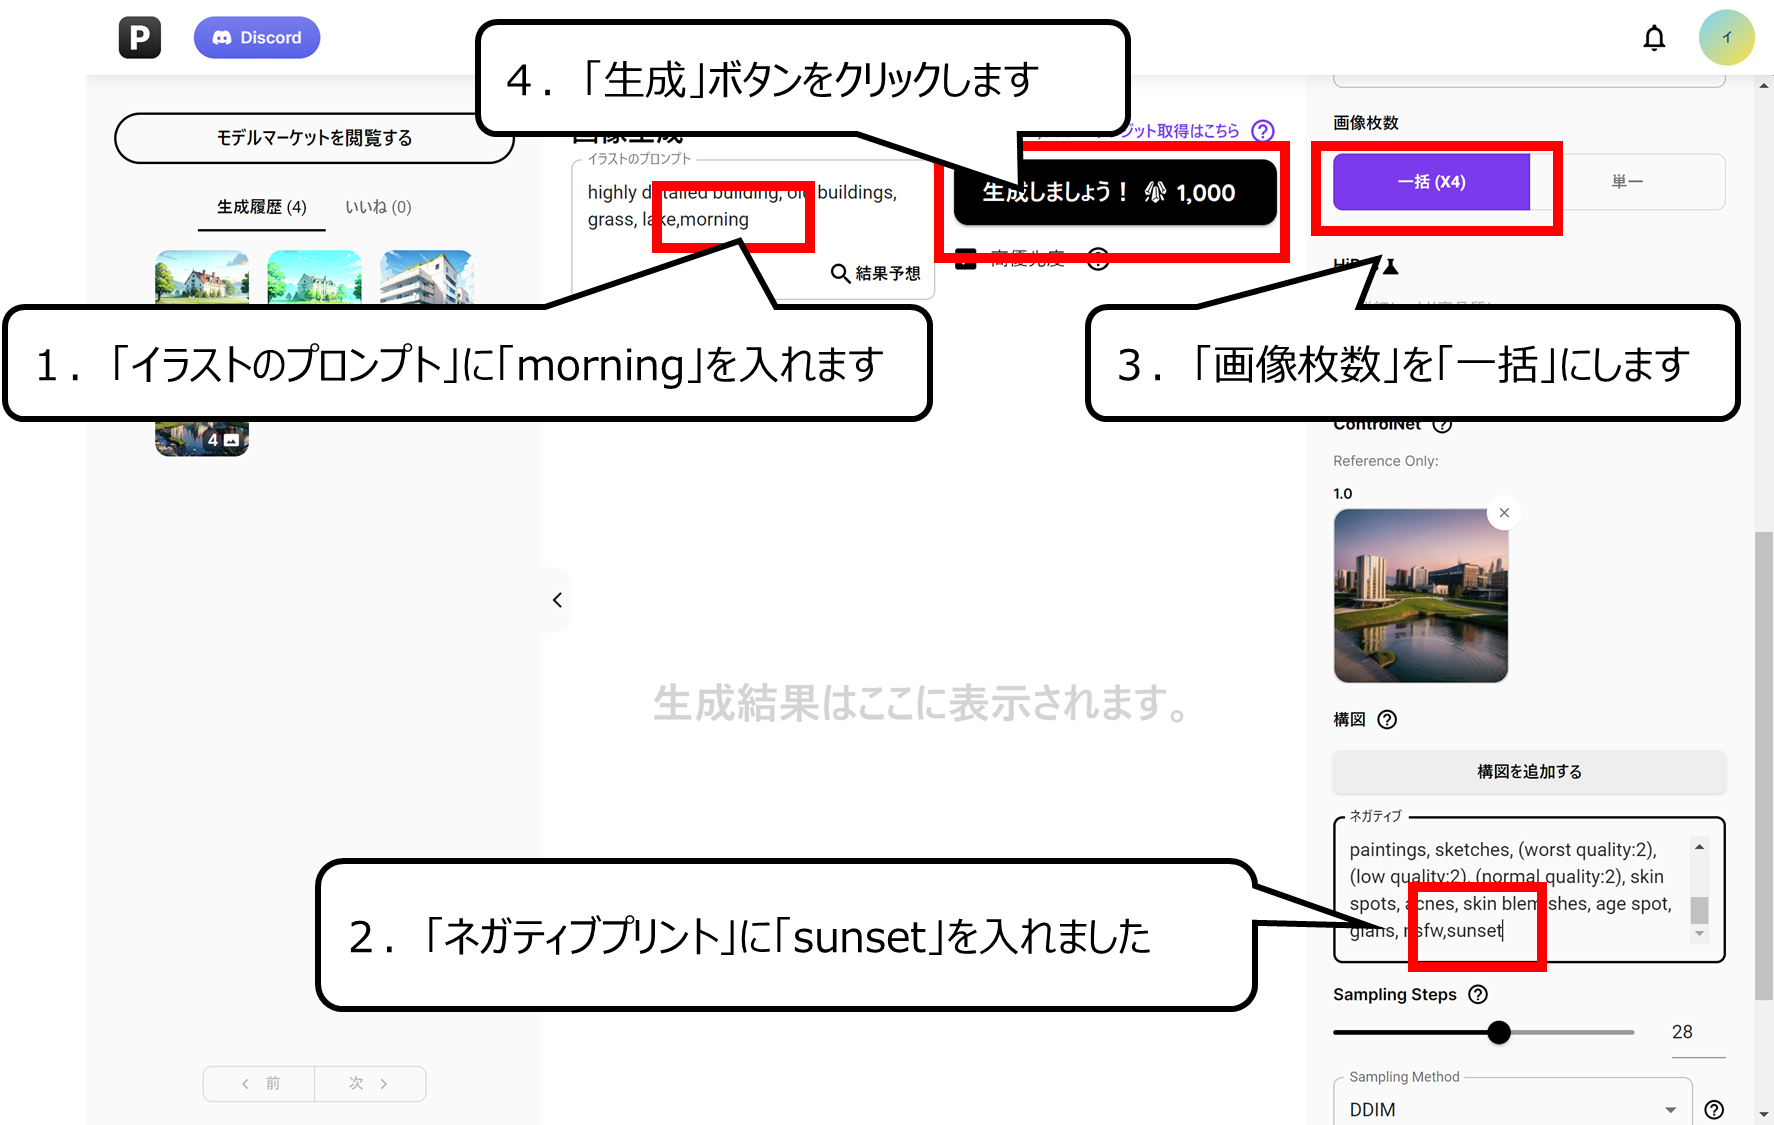Screen dimensions: 1774x1125
Task: Open second green-tinted history thumbnail
Action: [314, 277]
